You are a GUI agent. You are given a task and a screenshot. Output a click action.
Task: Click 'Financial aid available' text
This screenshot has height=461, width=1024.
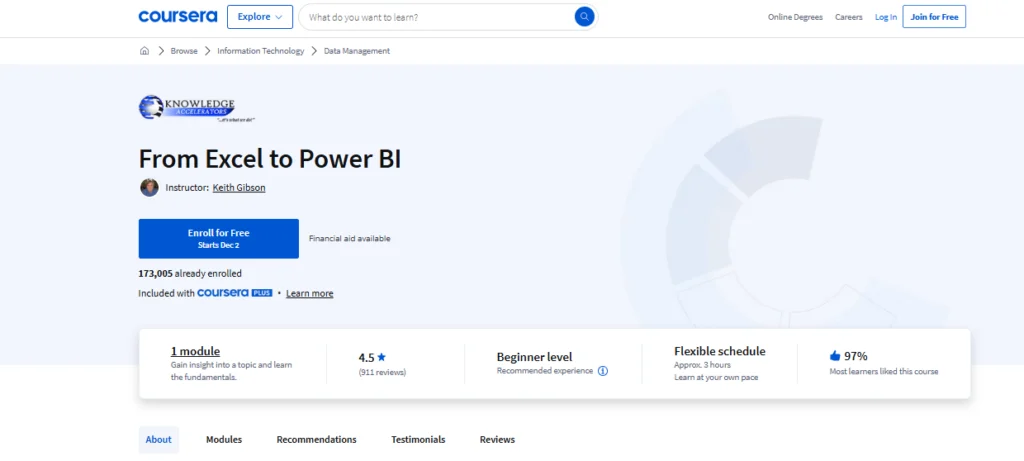pos(349,238)
